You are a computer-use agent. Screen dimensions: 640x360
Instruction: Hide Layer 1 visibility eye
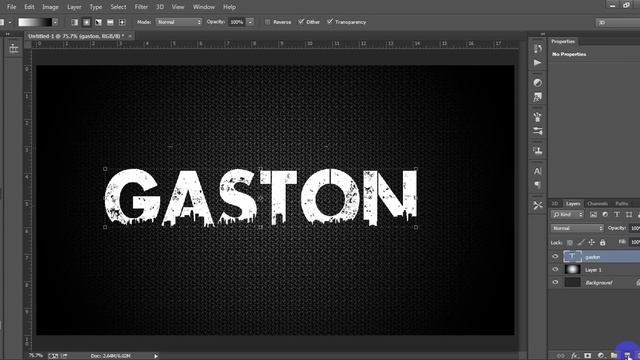[555, 269]
